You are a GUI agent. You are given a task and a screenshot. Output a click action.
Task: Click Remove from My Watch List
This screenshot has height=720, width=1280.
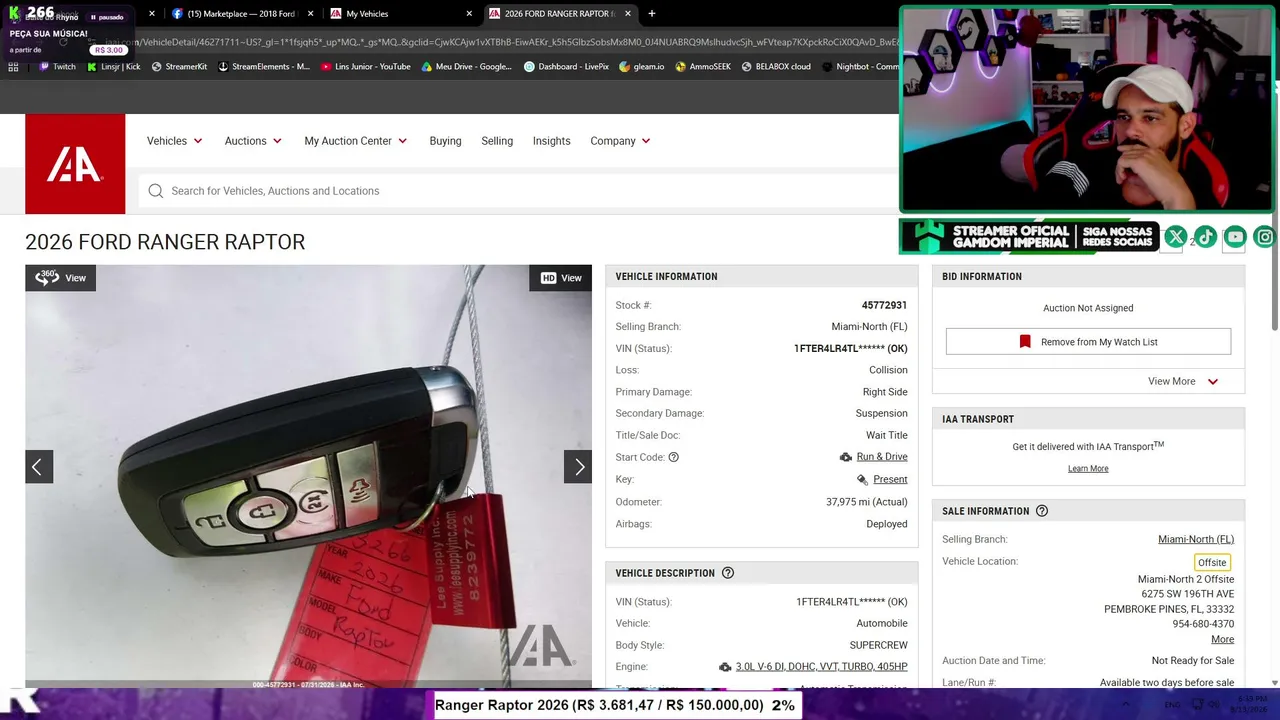coord(1088,342)
